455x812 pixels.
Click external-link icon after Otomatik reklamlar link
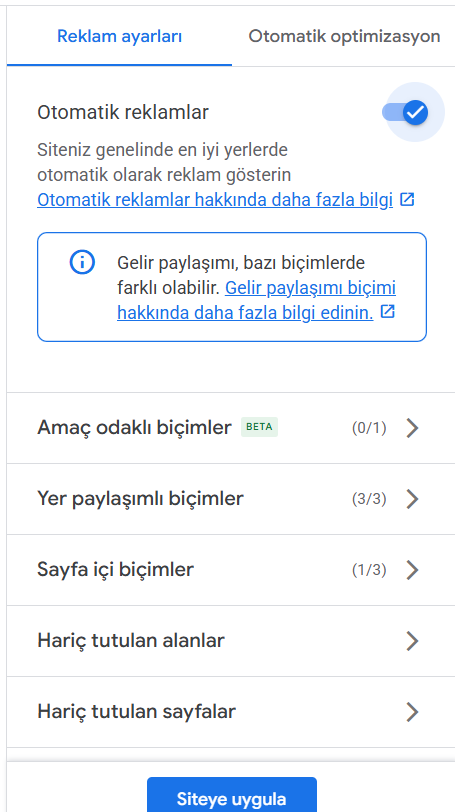click(408, 199)
